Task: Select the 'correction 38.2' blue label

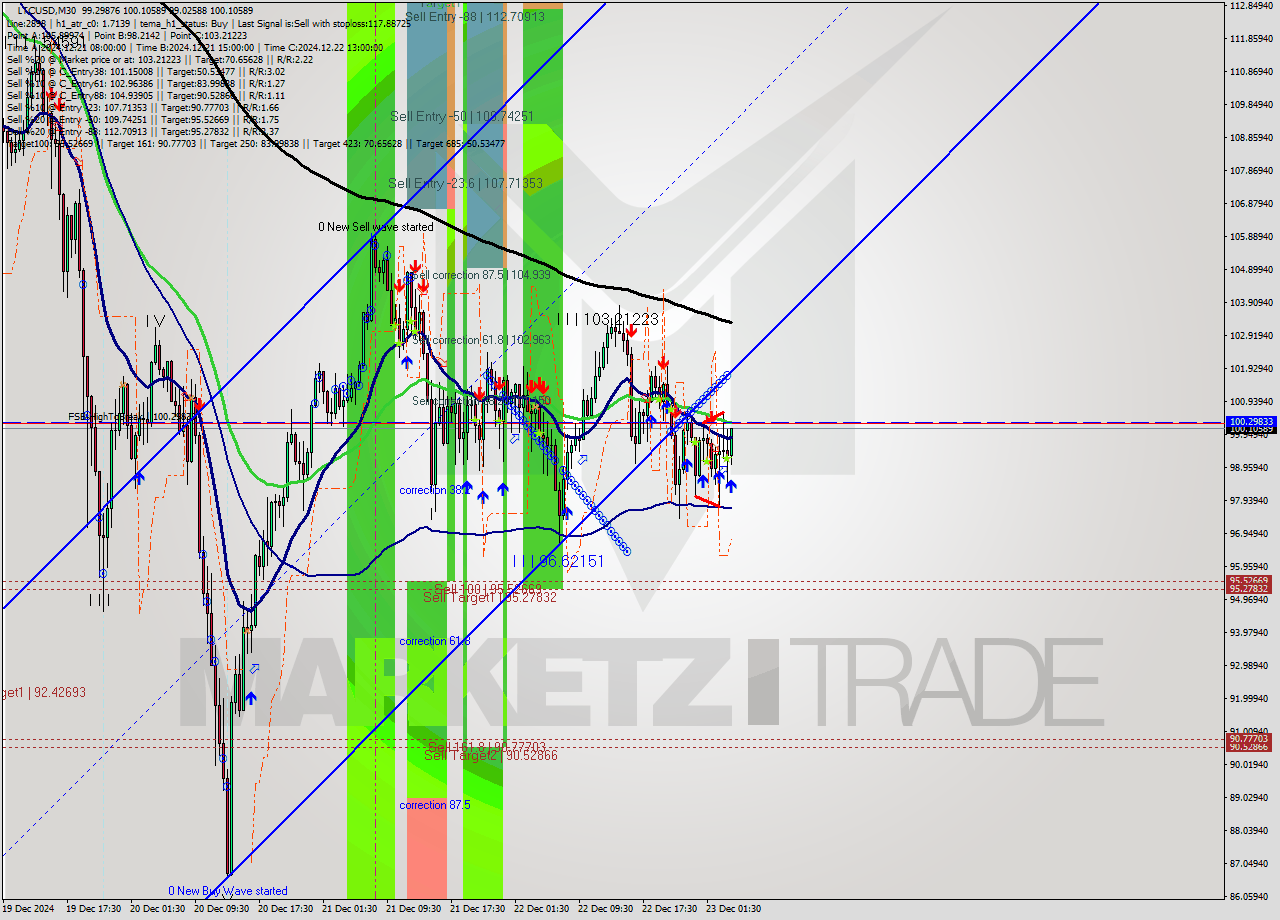Action: pos(433,490)
